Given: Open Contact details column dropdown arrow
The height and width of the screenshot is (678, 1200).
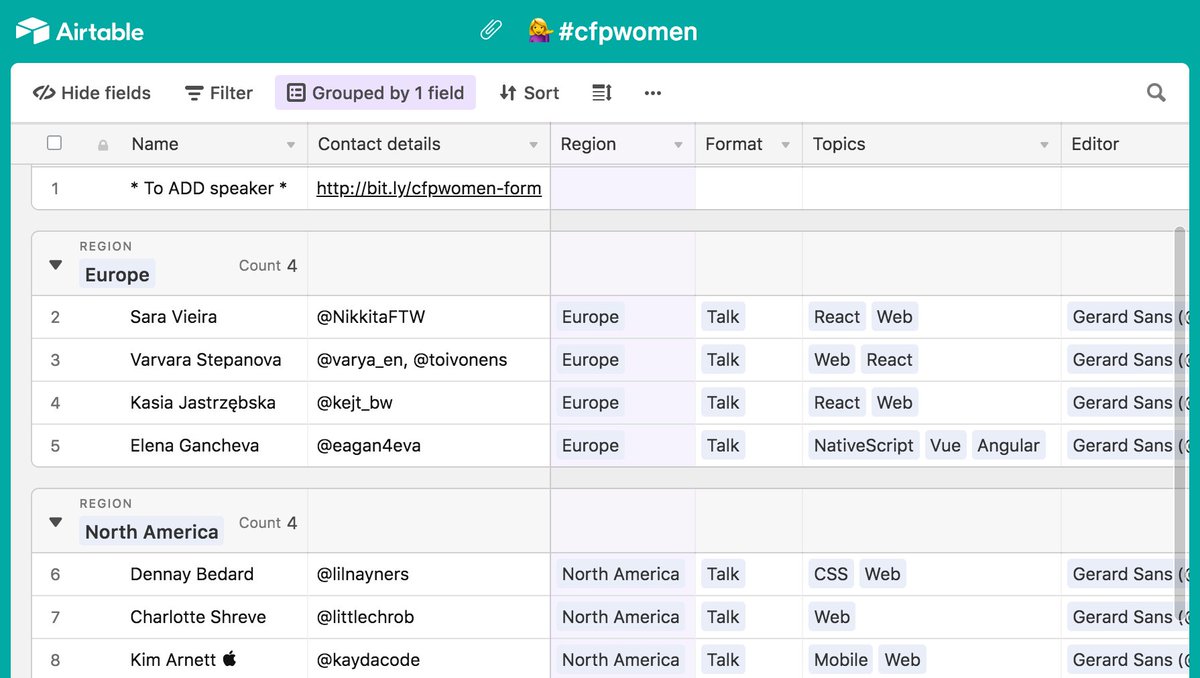Looking at the screenshot, I should tap(534, 145).
